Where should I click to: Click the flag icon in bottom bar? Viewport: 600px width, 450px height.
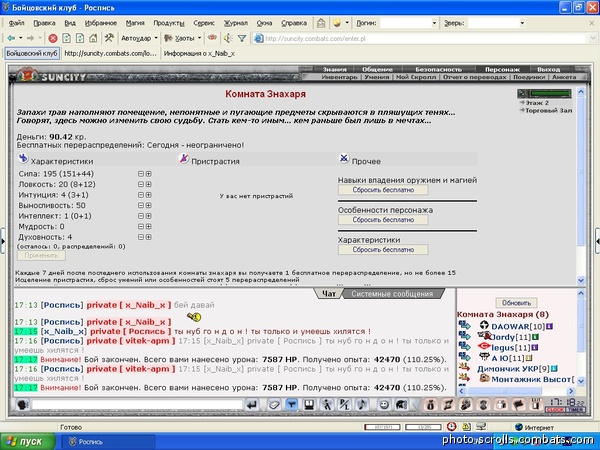[518, 404]
